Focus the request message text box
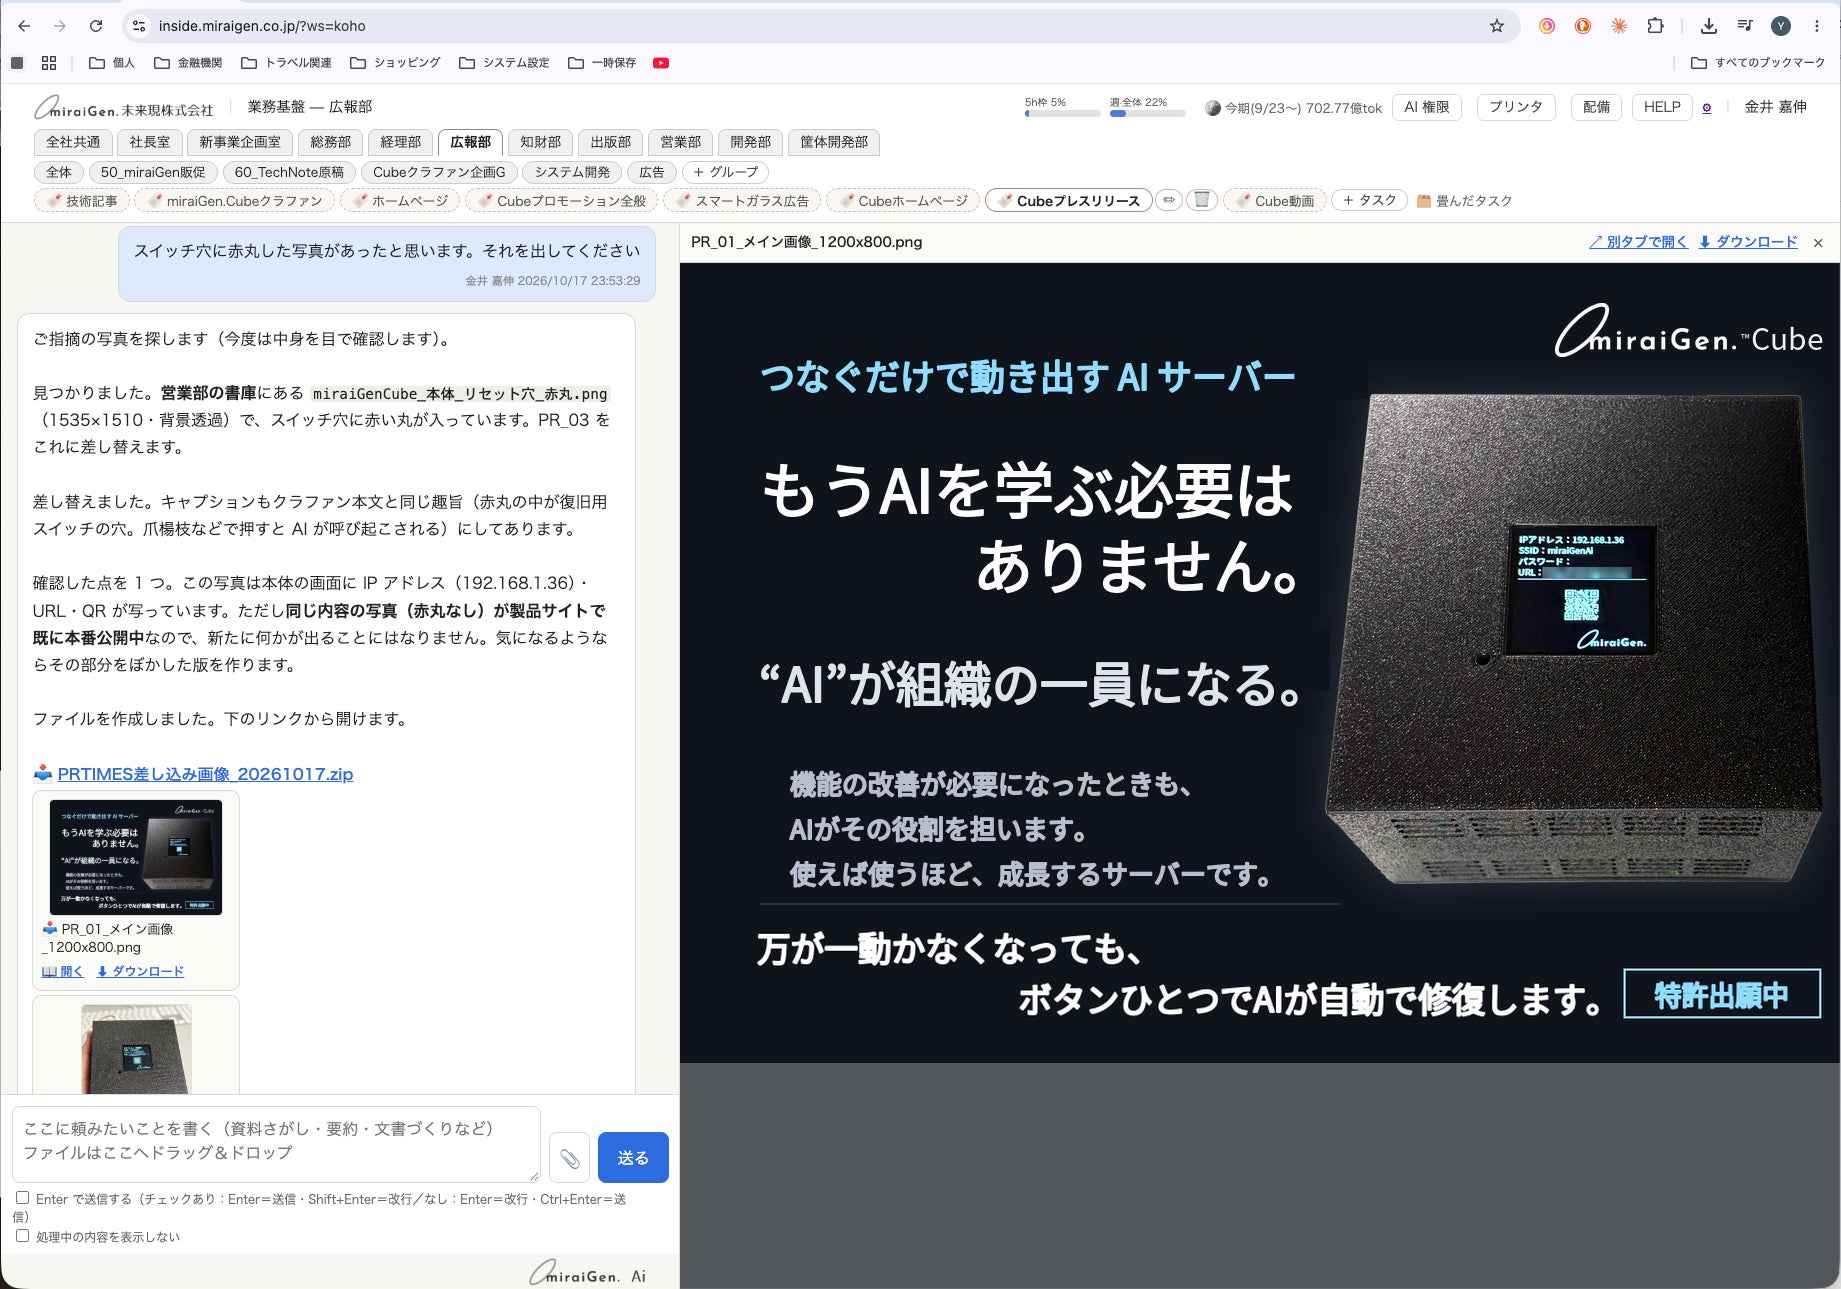The height and width of the screenshot is (1289, 1841). [x=276, y=1144]
